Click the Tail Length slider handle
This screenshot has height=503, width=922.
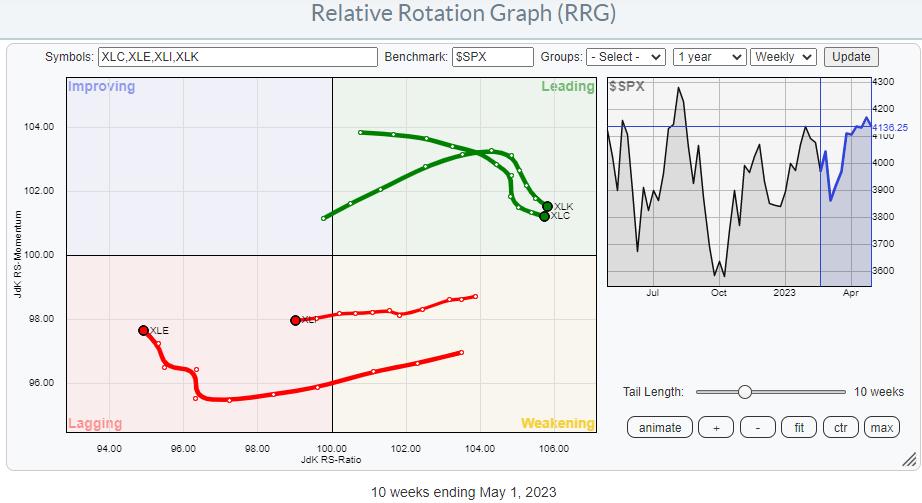point(744,392)
